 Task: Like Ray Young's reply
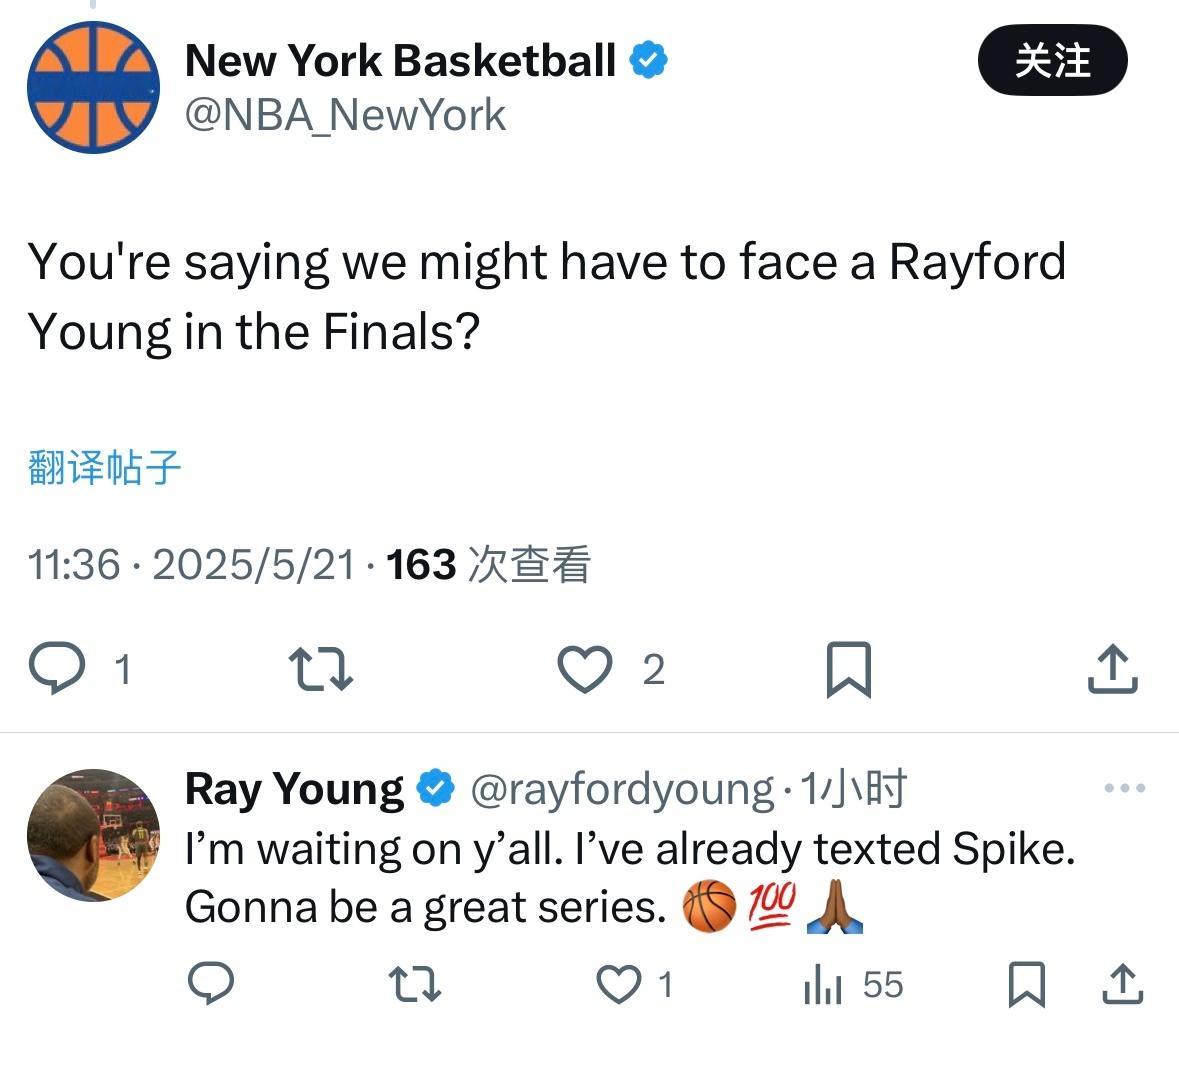[619, 984]
